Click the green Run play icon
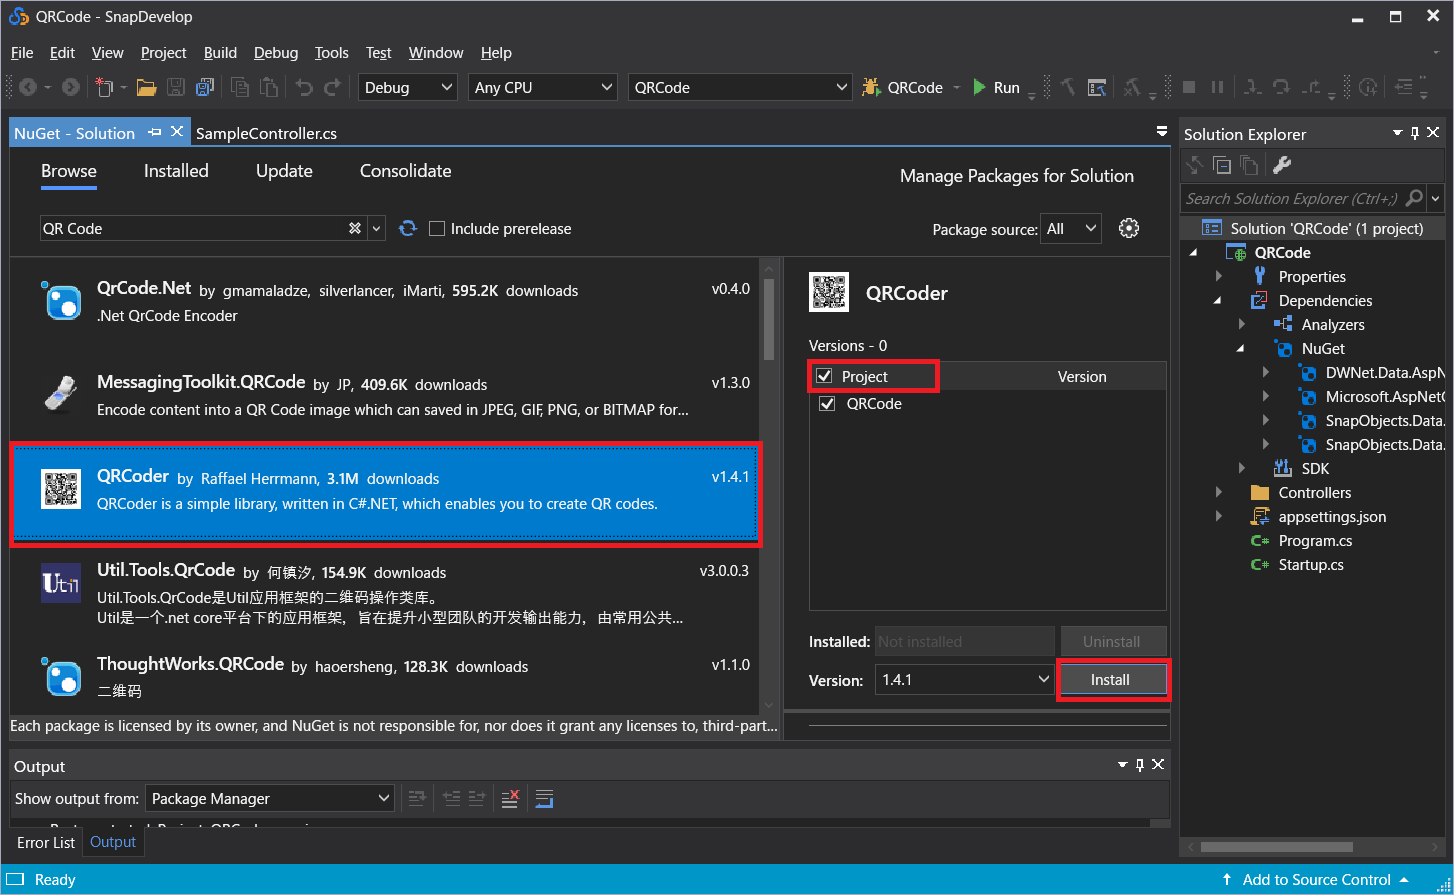 point(980,88)
